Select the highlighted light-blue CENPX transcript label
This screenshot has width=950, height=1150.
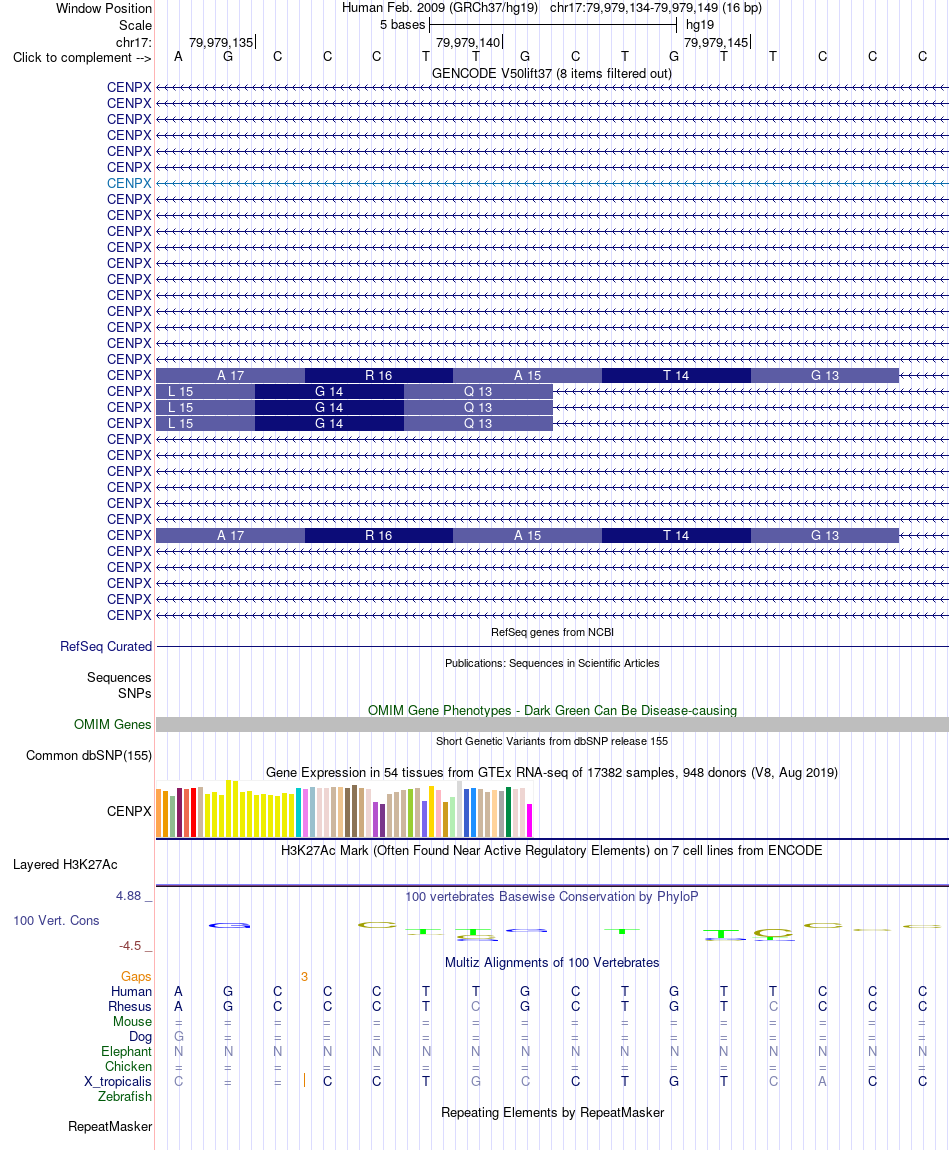point(129,183)
